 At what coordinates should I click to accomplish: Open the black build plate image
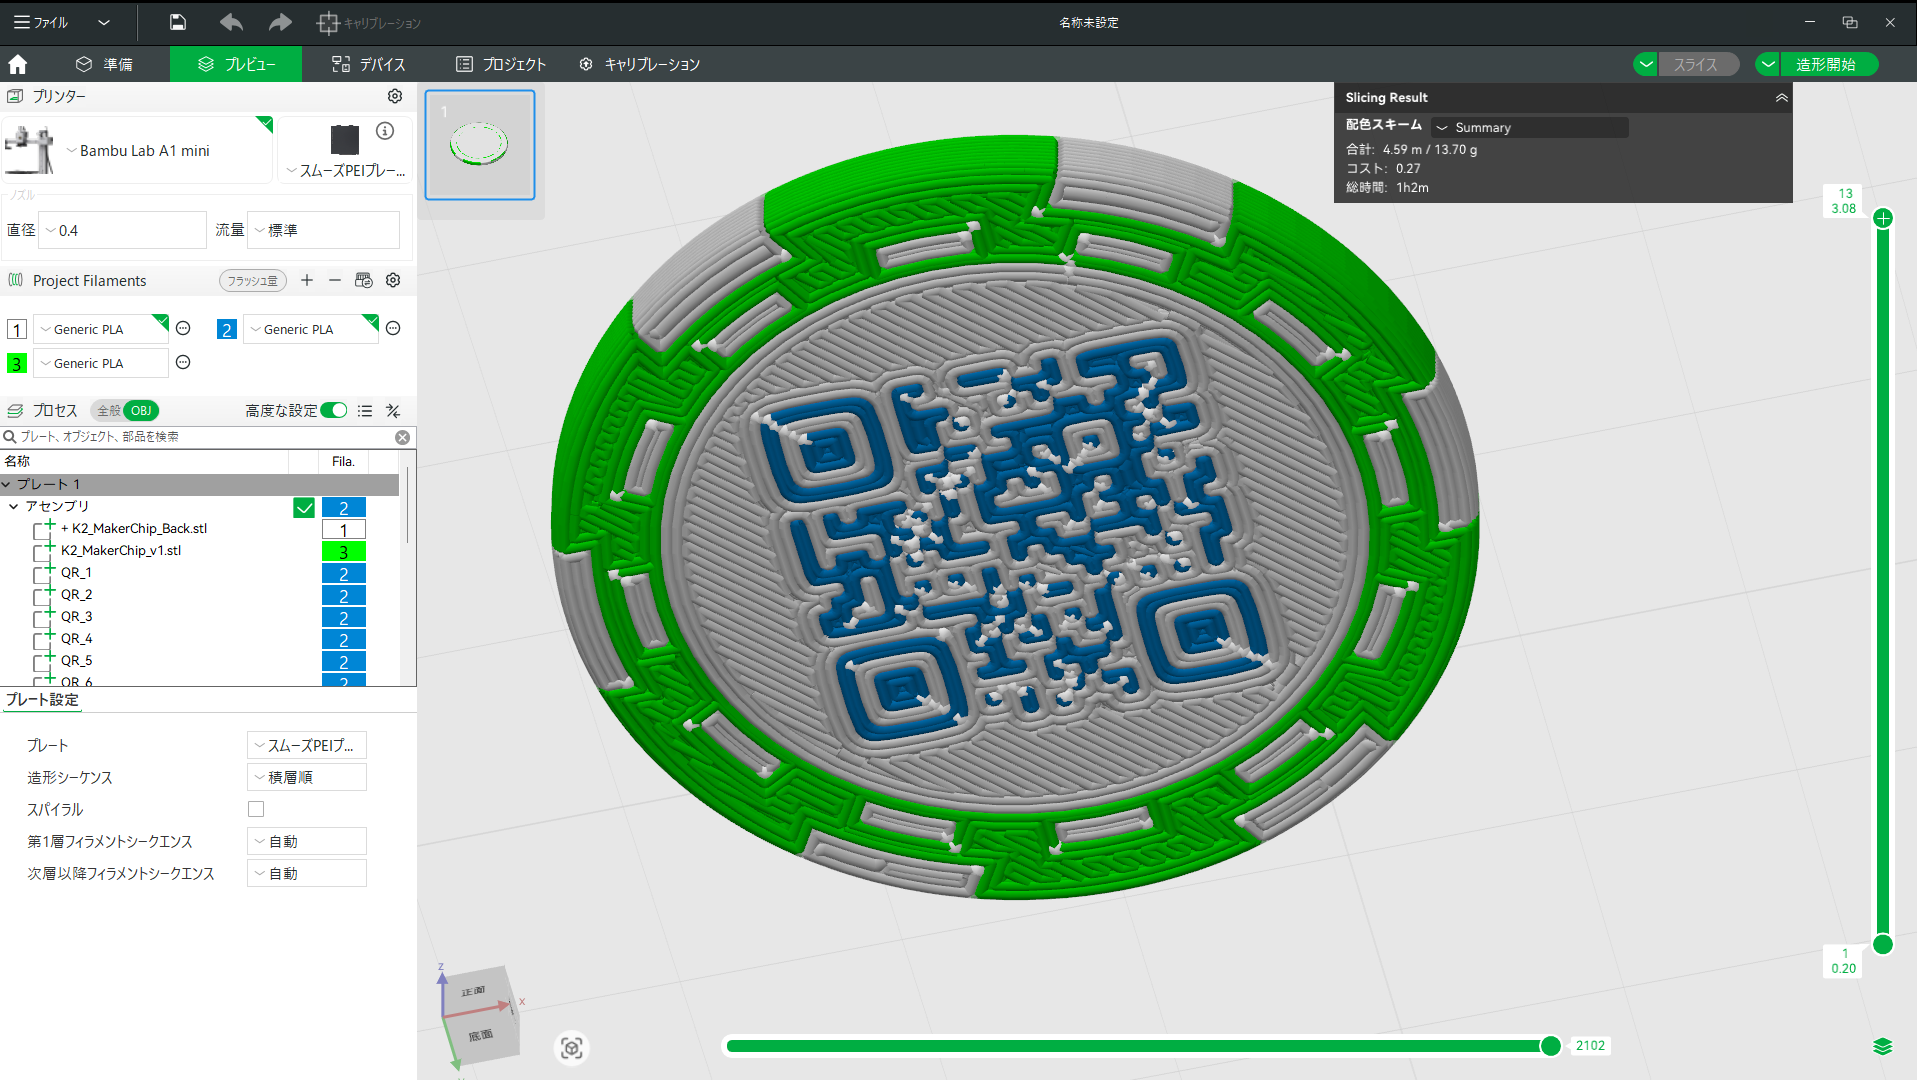[x=345, y=139]
